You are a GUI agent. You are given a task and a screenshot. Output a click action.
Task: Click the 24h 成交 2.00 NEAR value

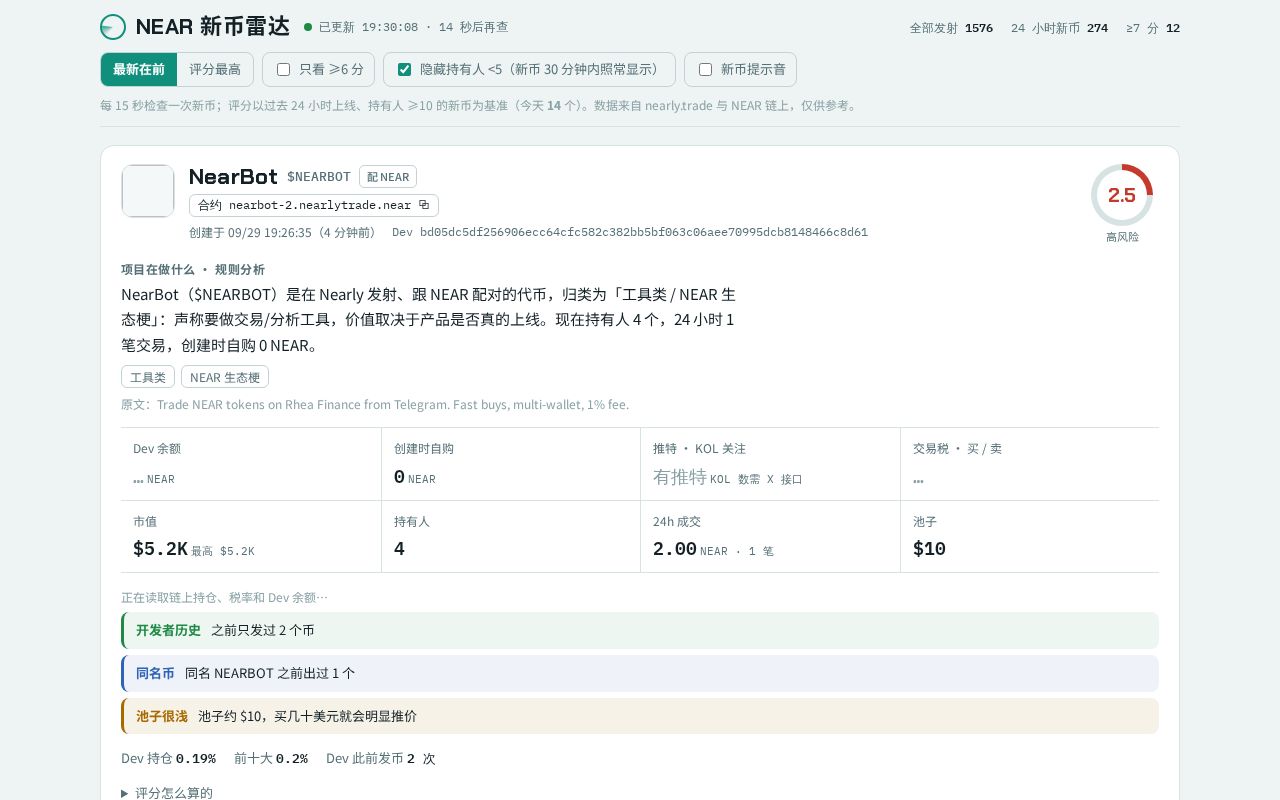(713, 549)
